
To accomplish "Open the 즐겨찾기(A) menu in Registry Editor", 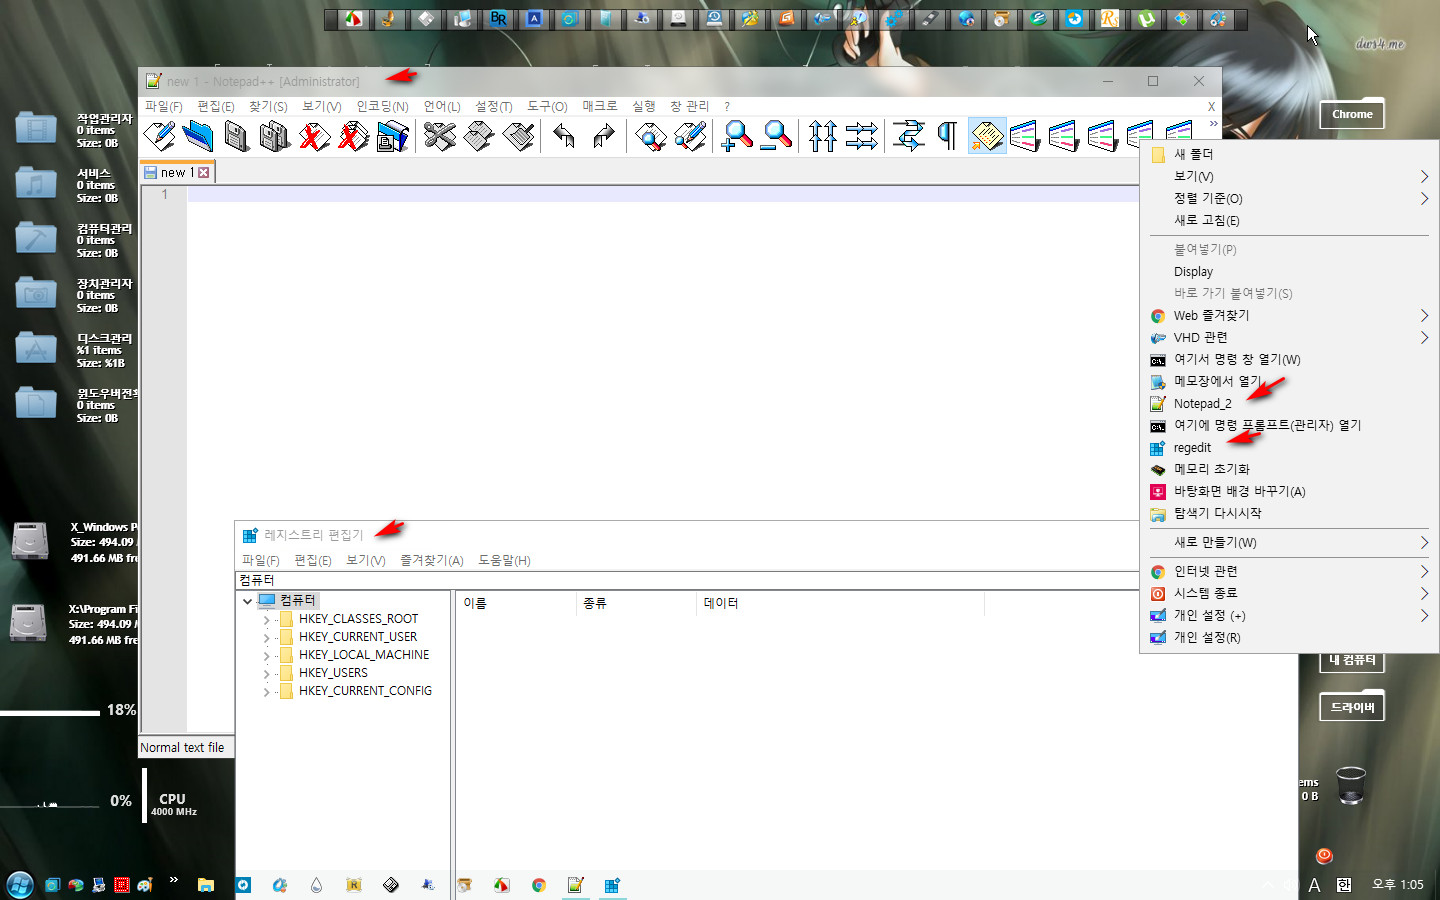I will (432, 560).
